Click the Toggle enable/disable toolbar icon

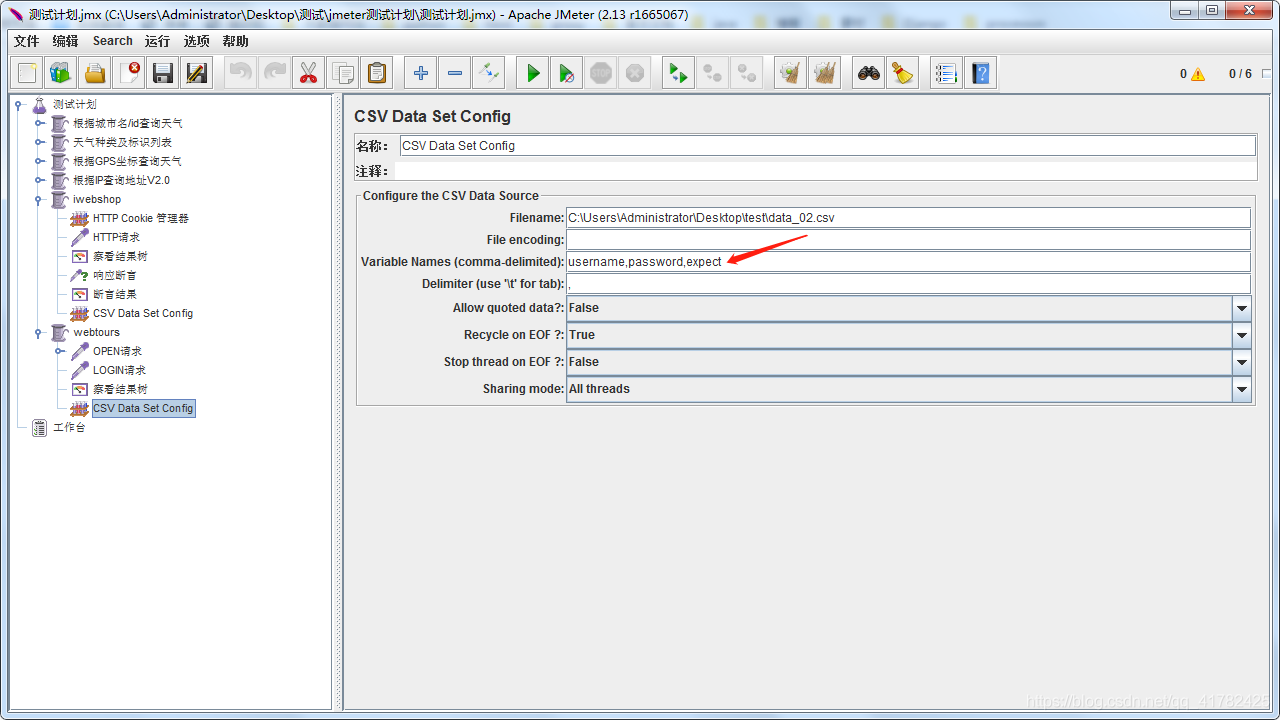(x=488, y=73)
